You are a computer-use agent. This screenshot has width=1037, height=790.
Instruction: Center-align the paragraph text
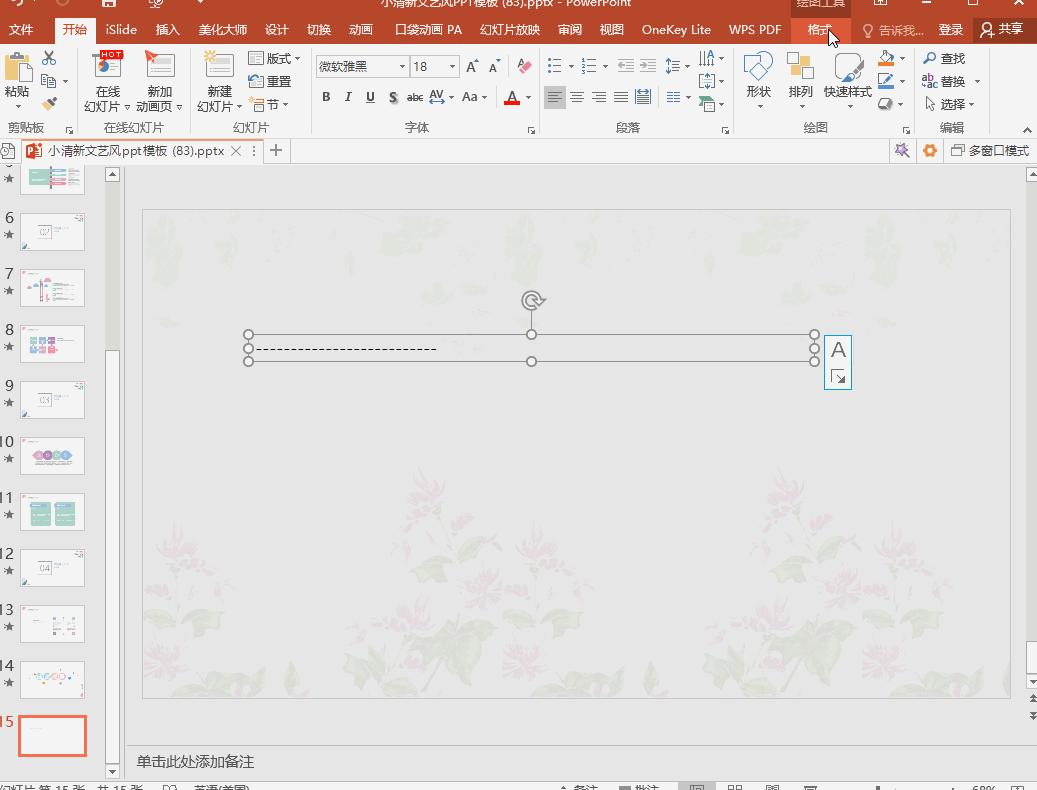tap(576, 96)
